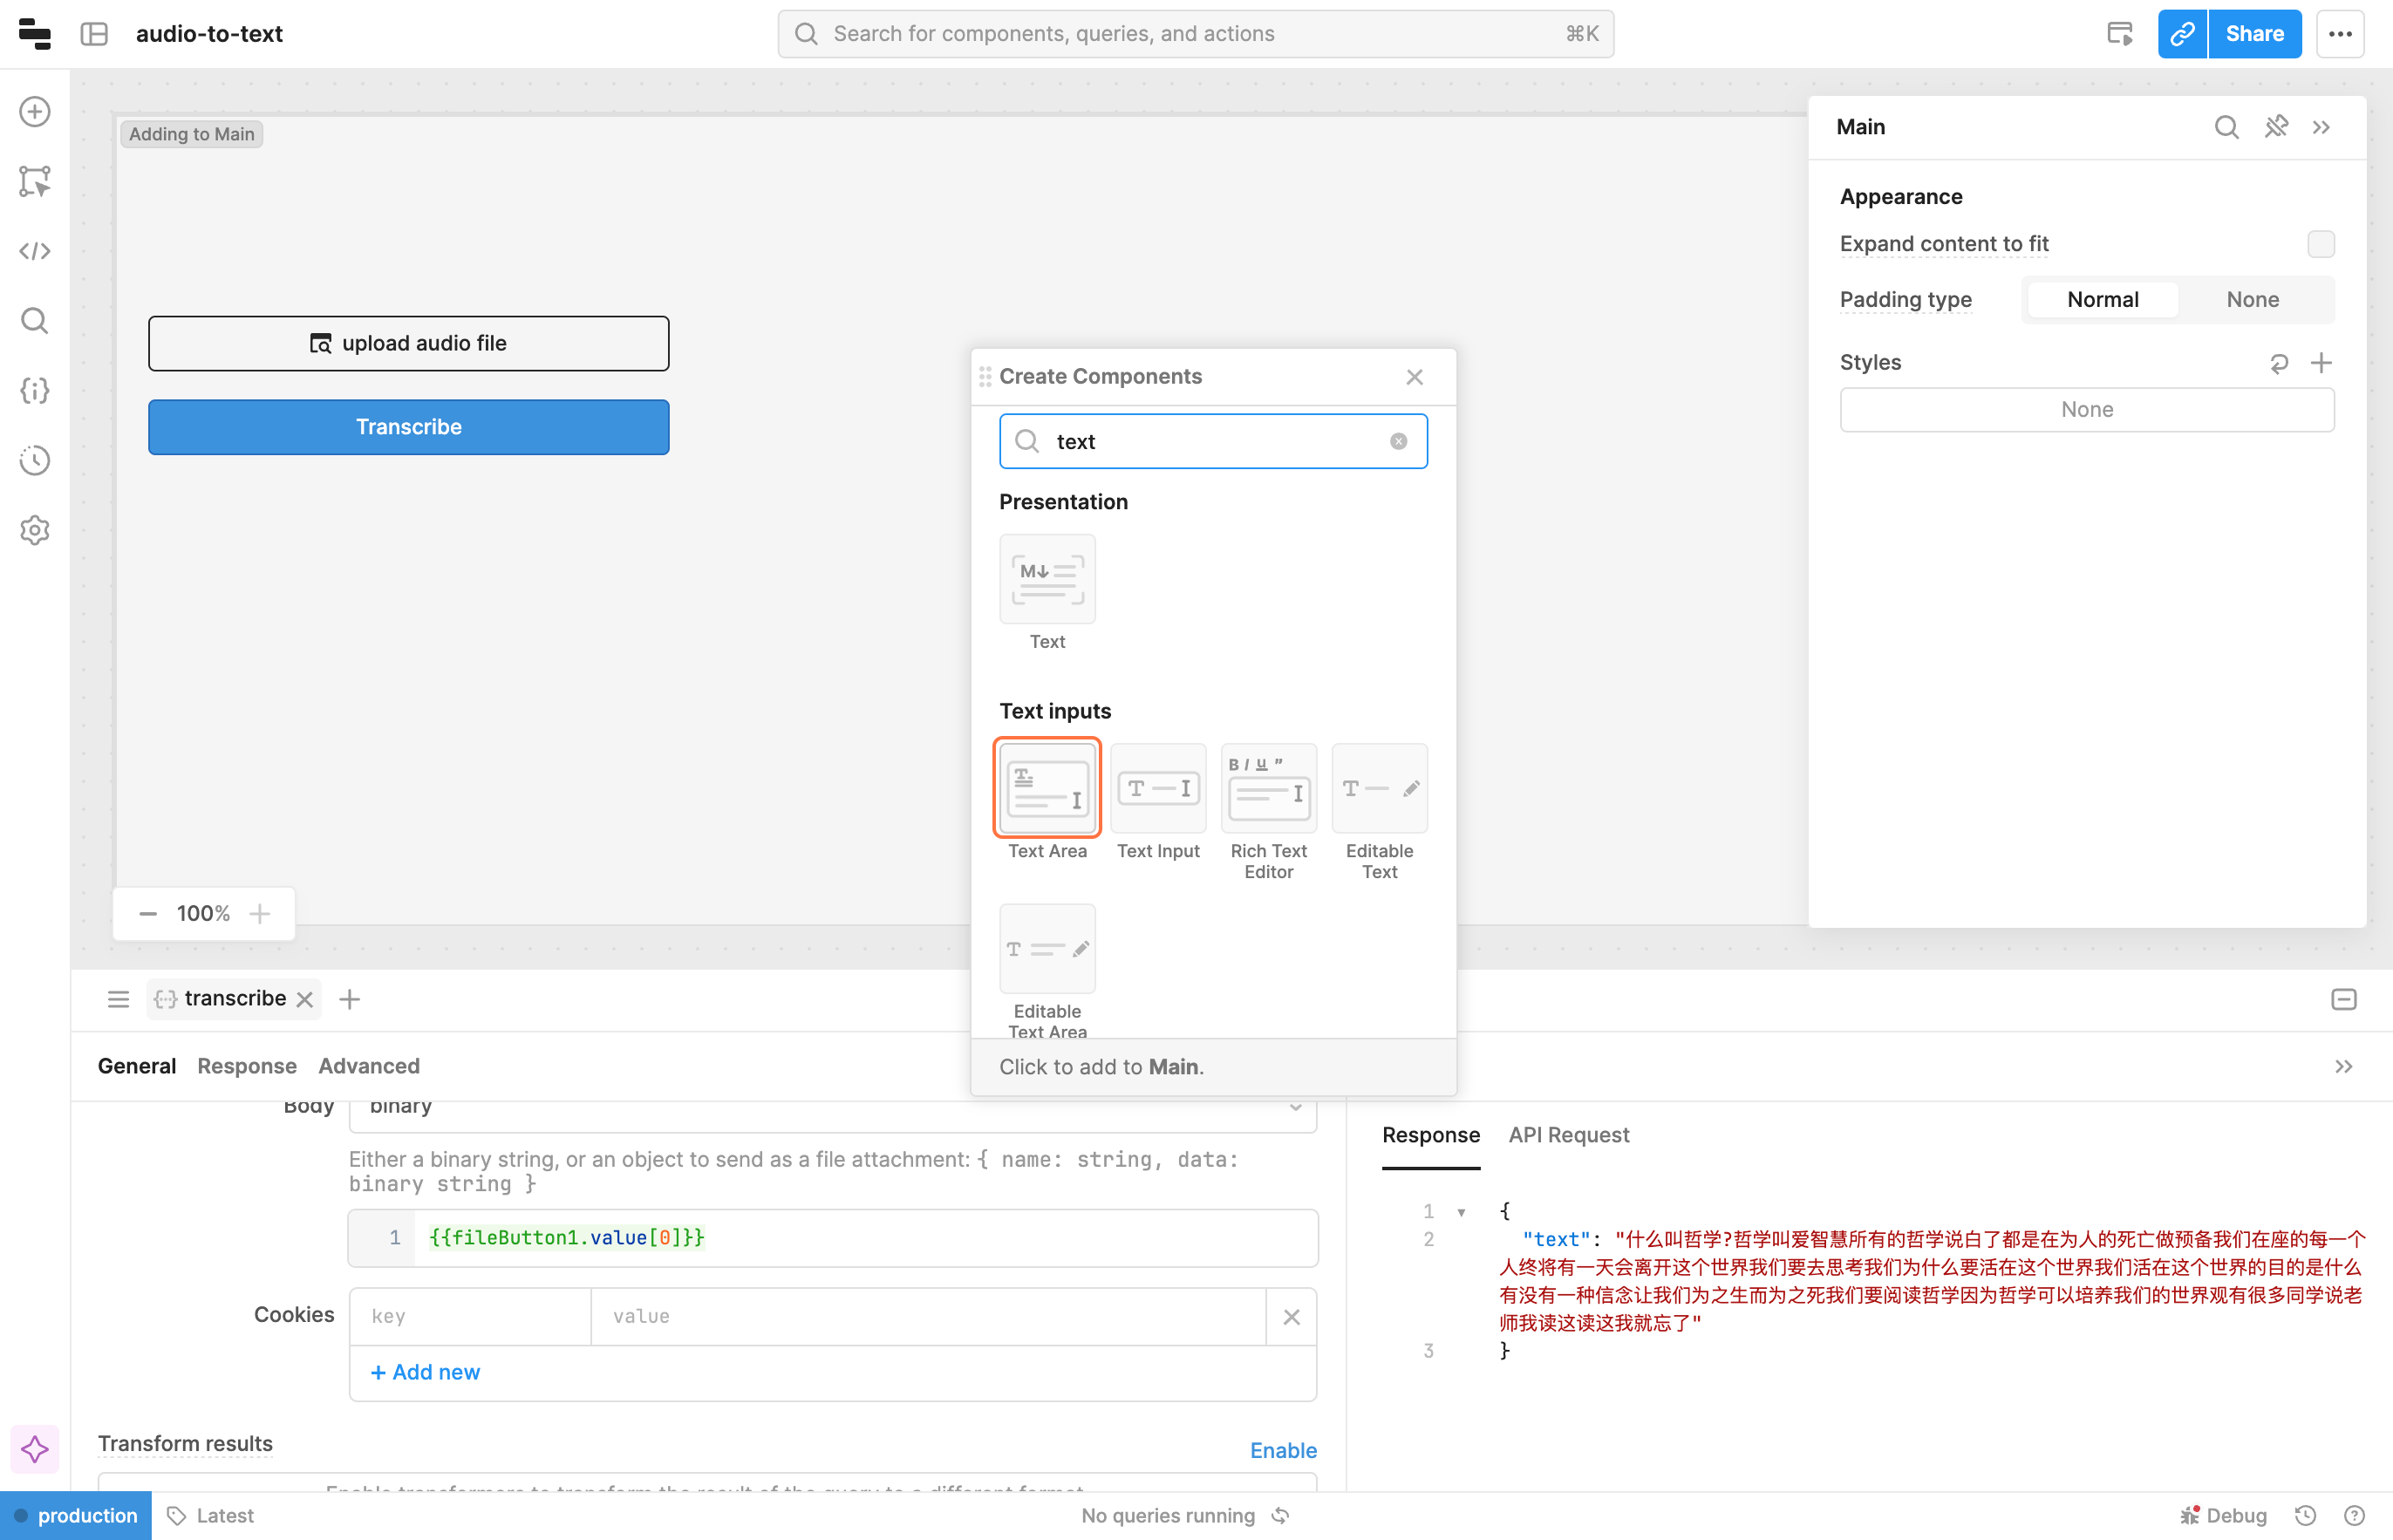Screen dimensions: 2393x1540
Task: Set Padding type to Normal
Action: 2102,300
